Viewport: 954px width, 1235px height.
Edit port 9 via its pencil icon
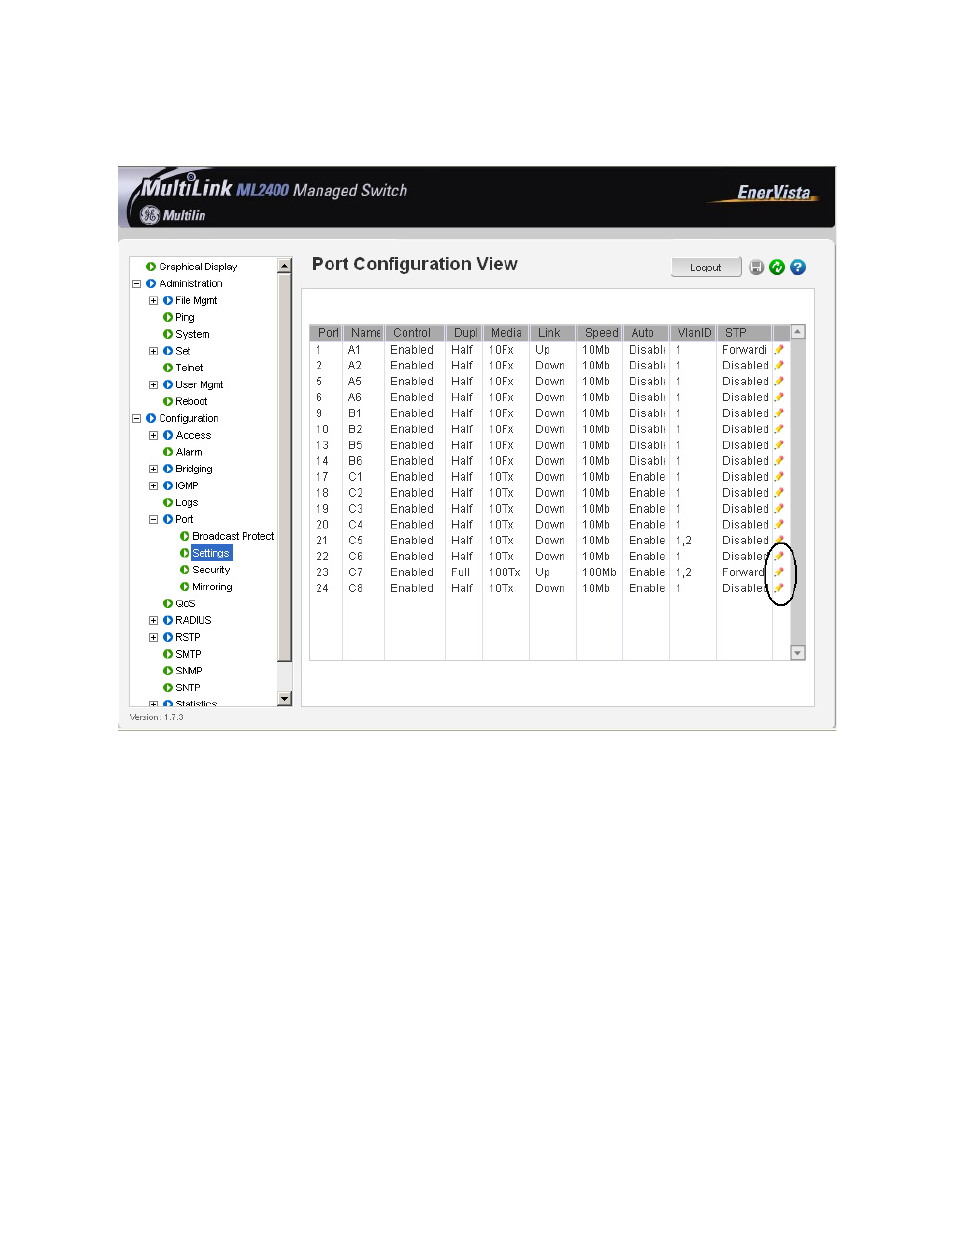tap(779, 414)
